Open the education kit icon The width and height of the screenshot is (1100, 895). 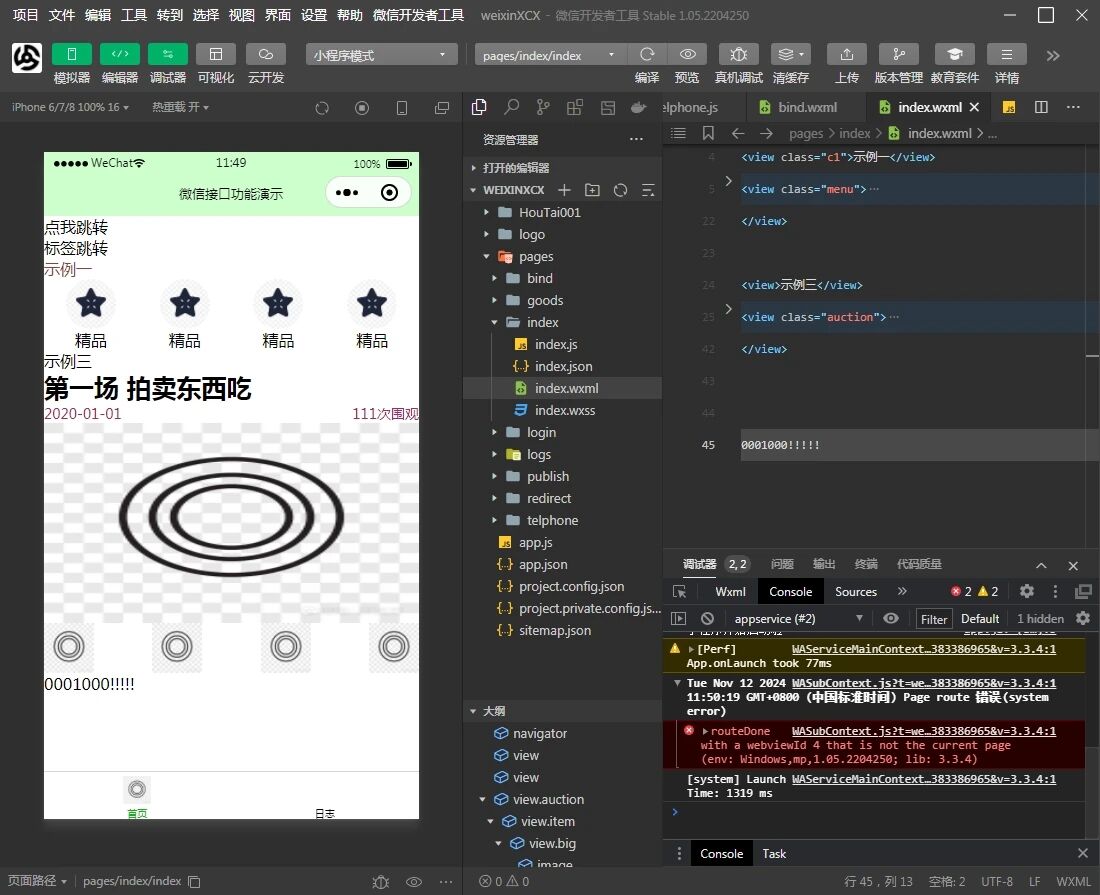point(954,54)
